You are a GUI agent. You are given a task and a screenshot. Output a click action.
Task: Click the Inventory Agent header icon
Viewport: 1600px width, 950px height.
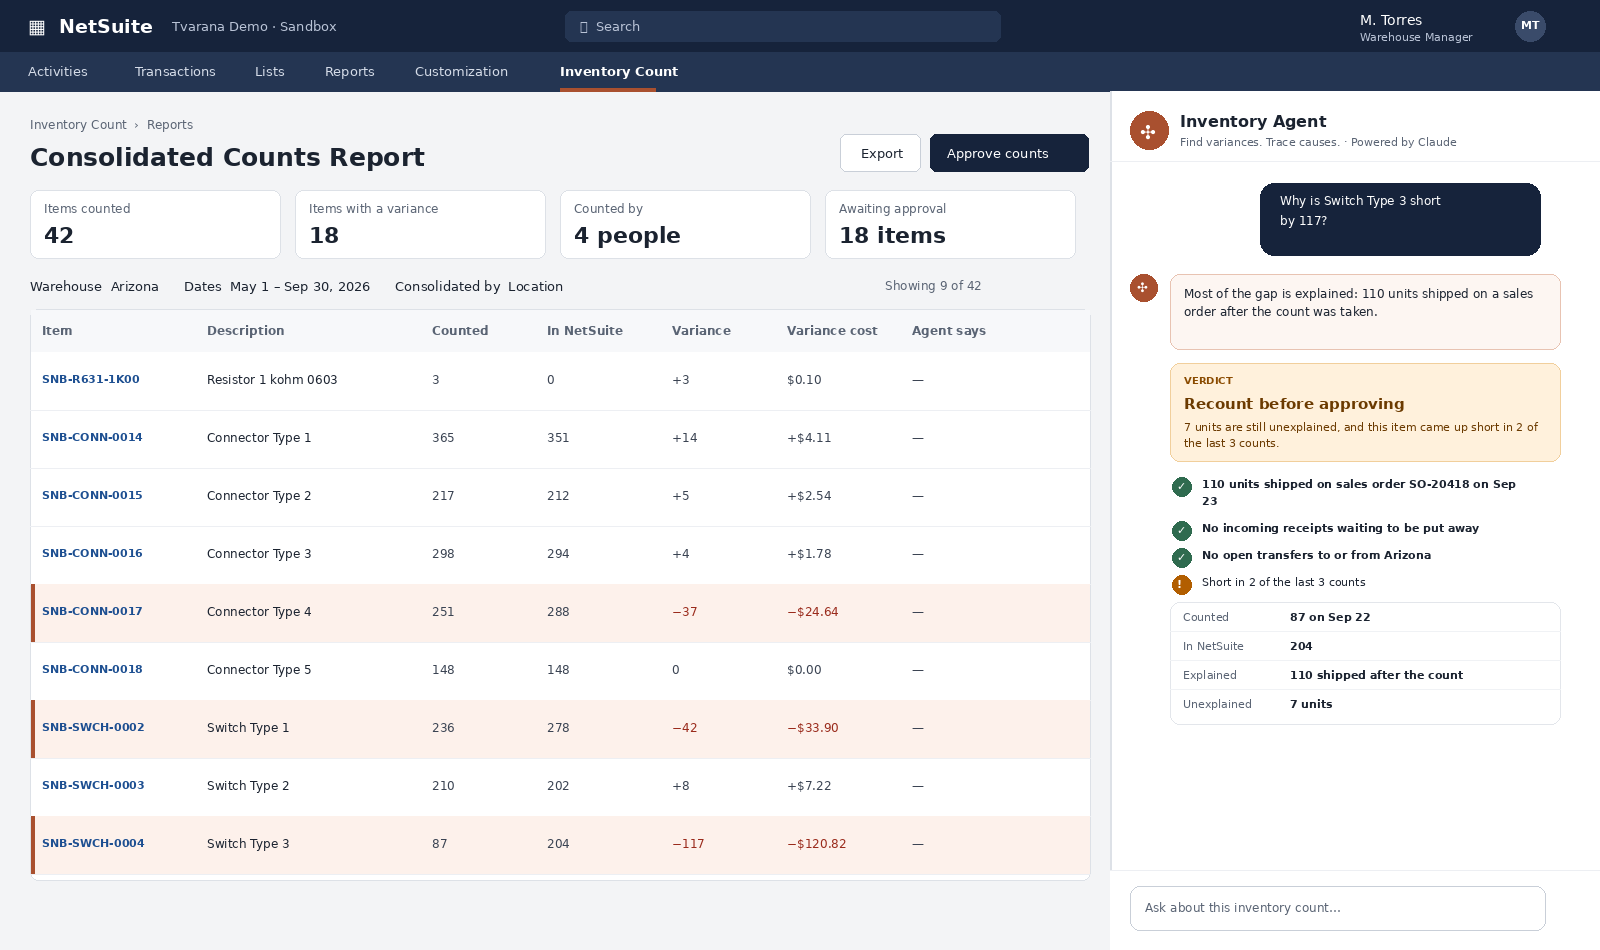[x=1149, y=131]
